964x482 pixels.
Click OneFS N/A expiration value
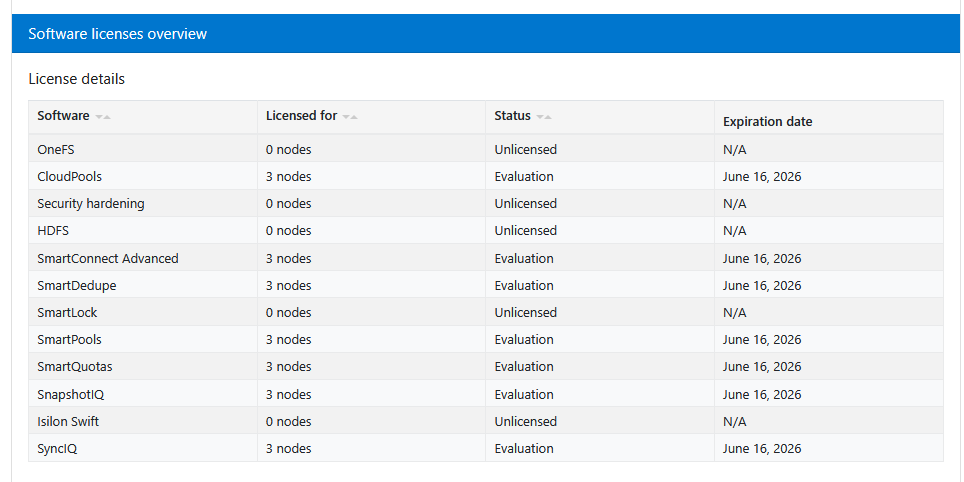(x=735, y=149)
